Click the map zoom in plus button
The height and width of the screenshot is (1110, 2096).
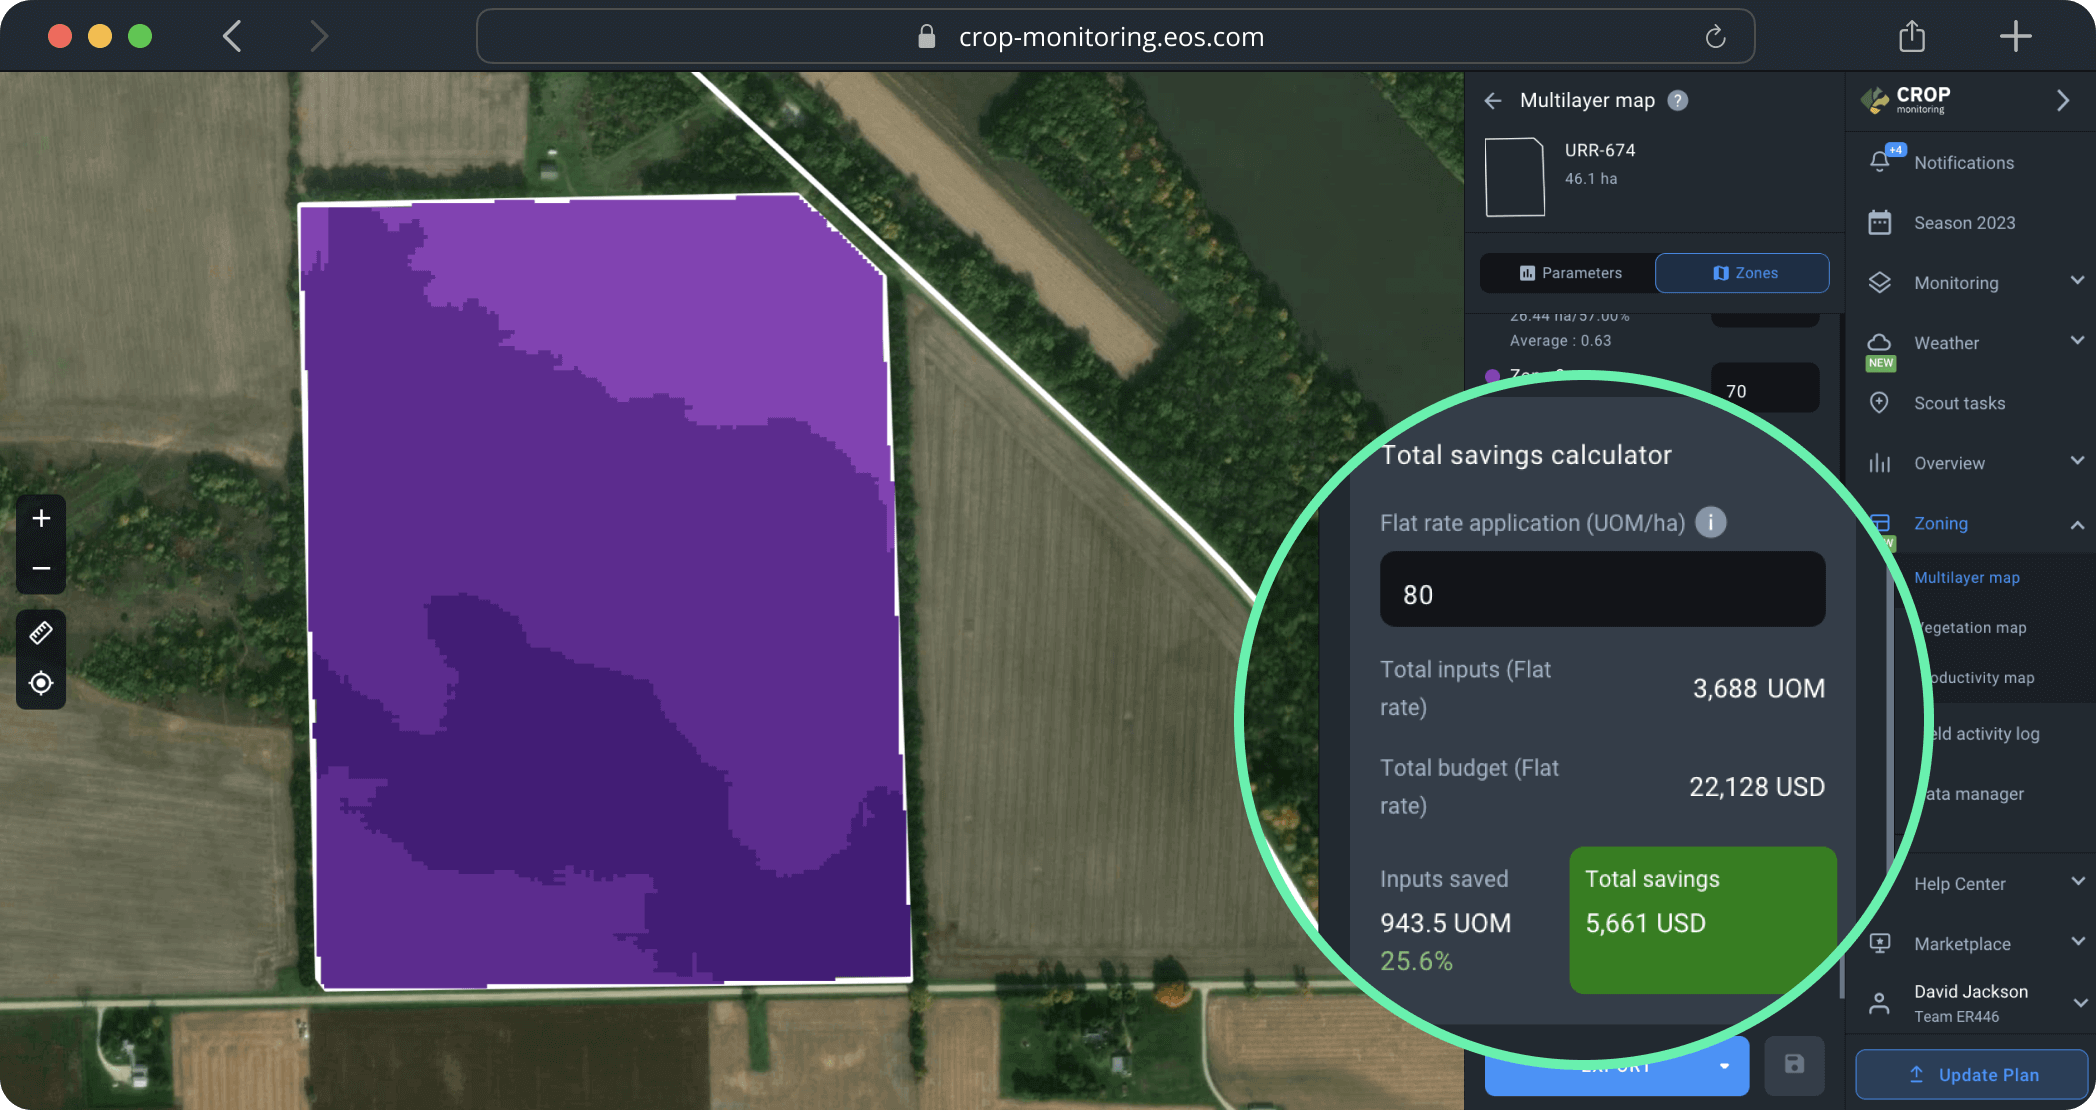point(41,518)
